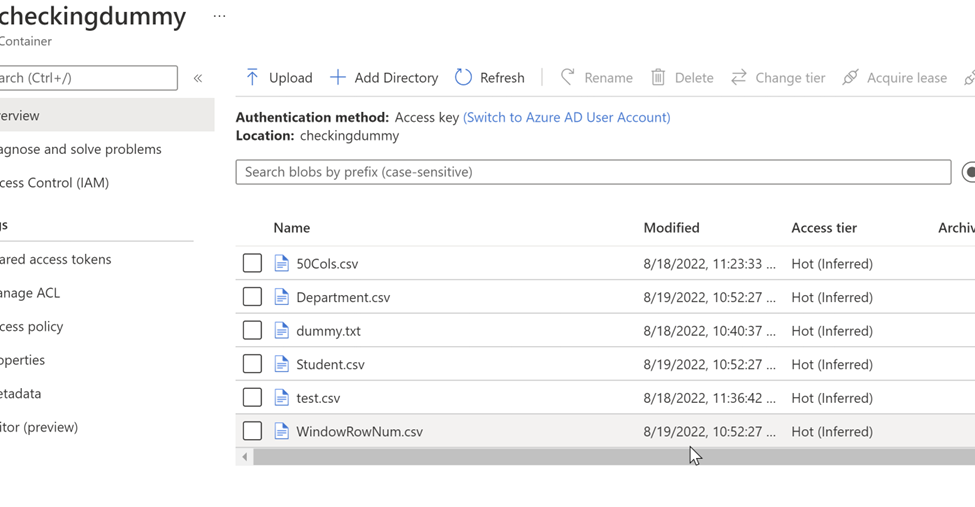975x507 pixels.
Task: Click the Rename button label
Action: [608, 78]
